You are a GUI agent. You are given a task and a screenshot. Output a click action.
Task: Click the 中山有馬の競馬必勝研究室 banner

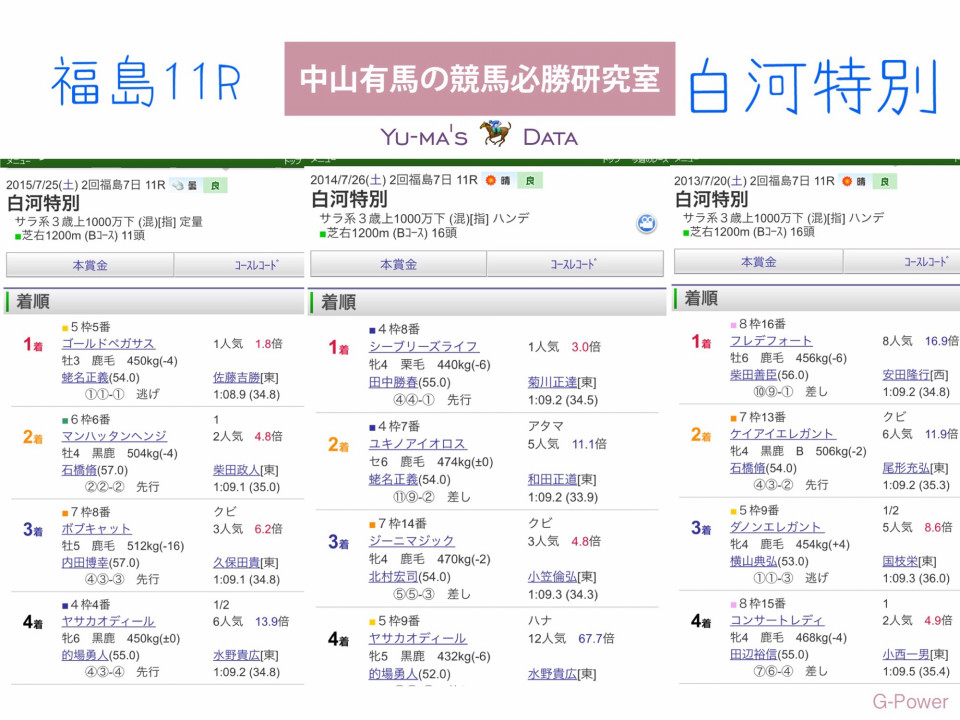480,79
